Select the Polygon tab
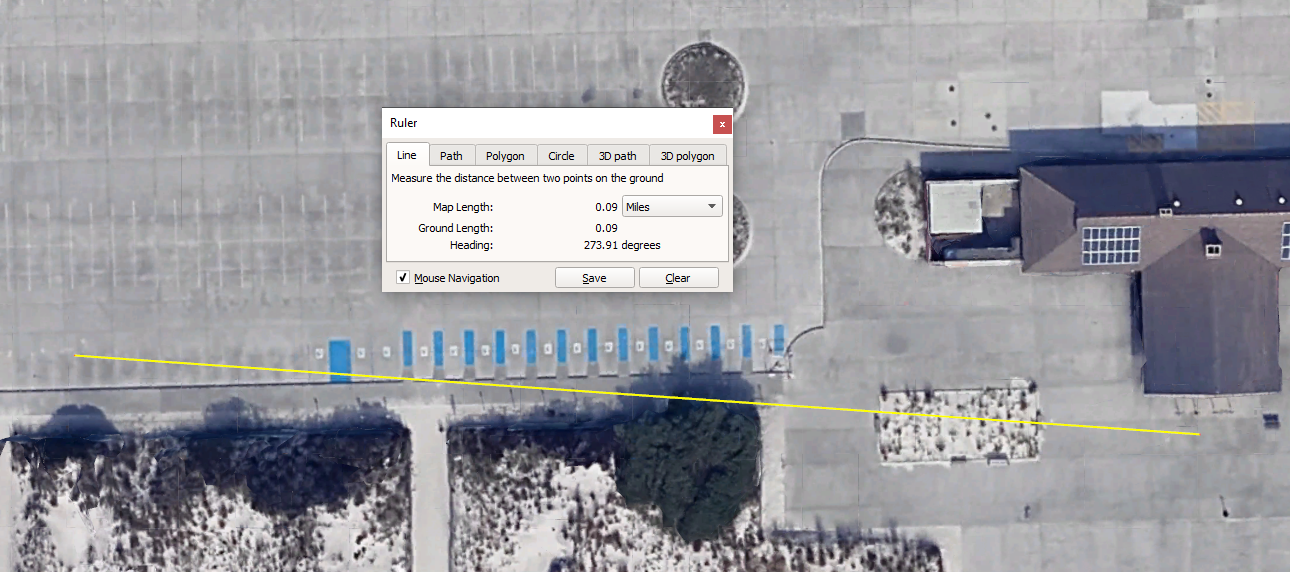1290x572 pixels. [505, 156]
